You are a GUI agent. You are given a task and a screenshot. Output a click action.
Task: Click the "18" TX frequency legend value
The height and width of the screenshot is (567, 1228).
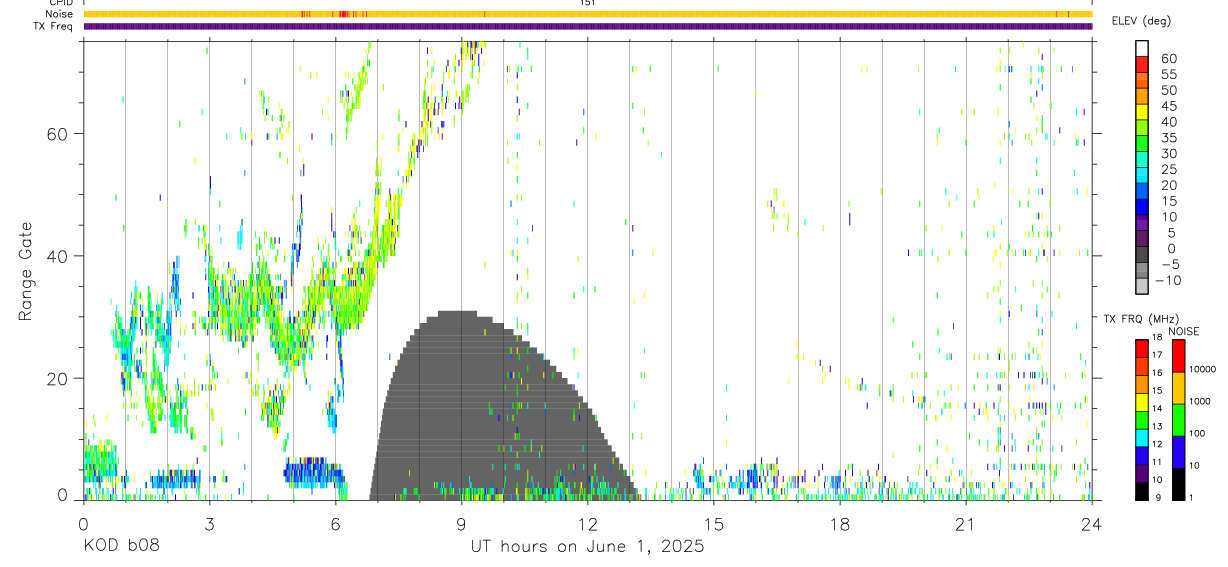1156,339
